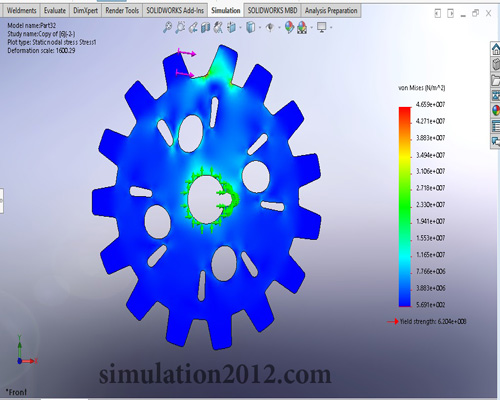This screenshot has height=400, width=500.
Task: Click the View Orientation cube icon
Action: pos(231,27)
